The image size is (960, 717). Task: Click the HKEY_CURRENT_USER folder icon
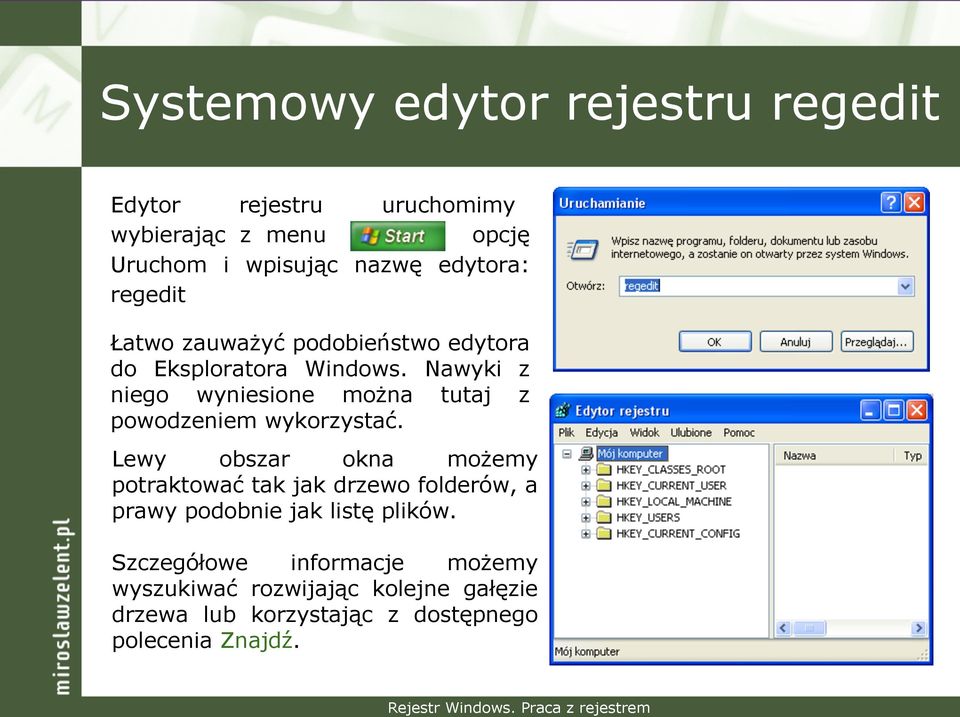(604, 486)
